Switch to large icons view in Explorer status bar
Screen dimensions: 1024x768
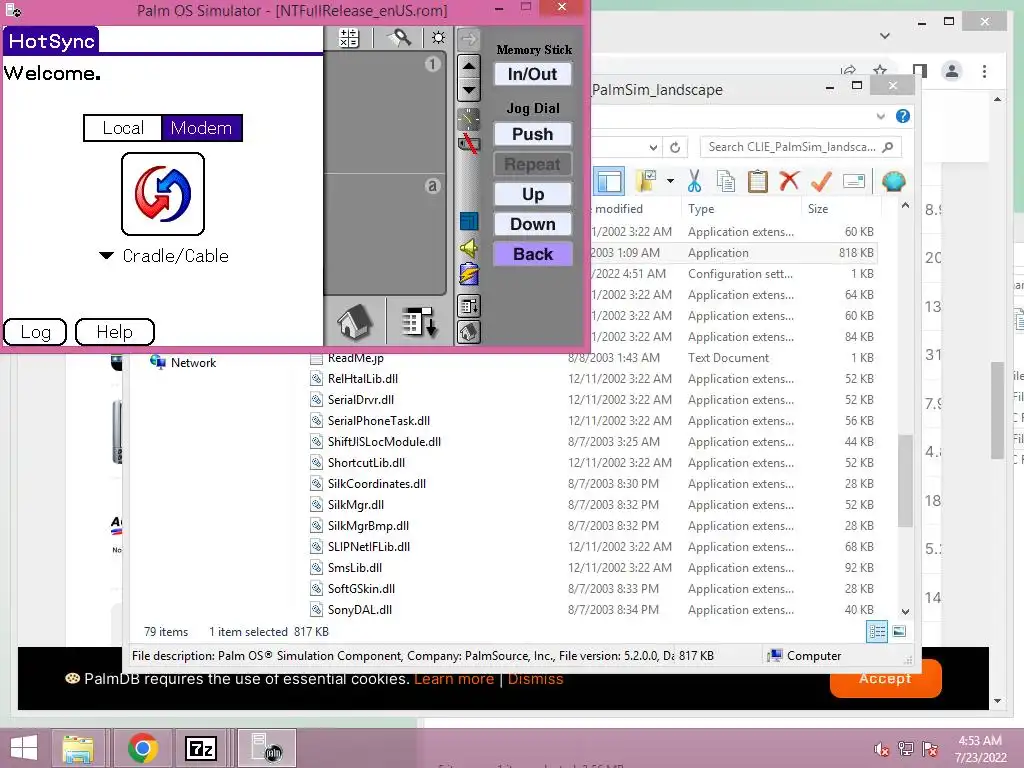pyautogui.click(x=899, y=631)
